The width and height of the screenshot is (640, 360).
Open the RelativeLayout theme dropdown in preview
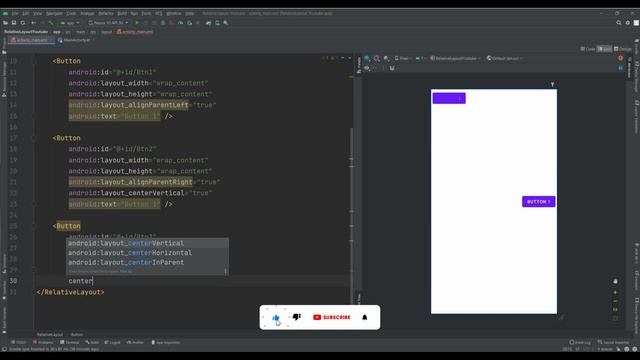[x=455, y=58]
